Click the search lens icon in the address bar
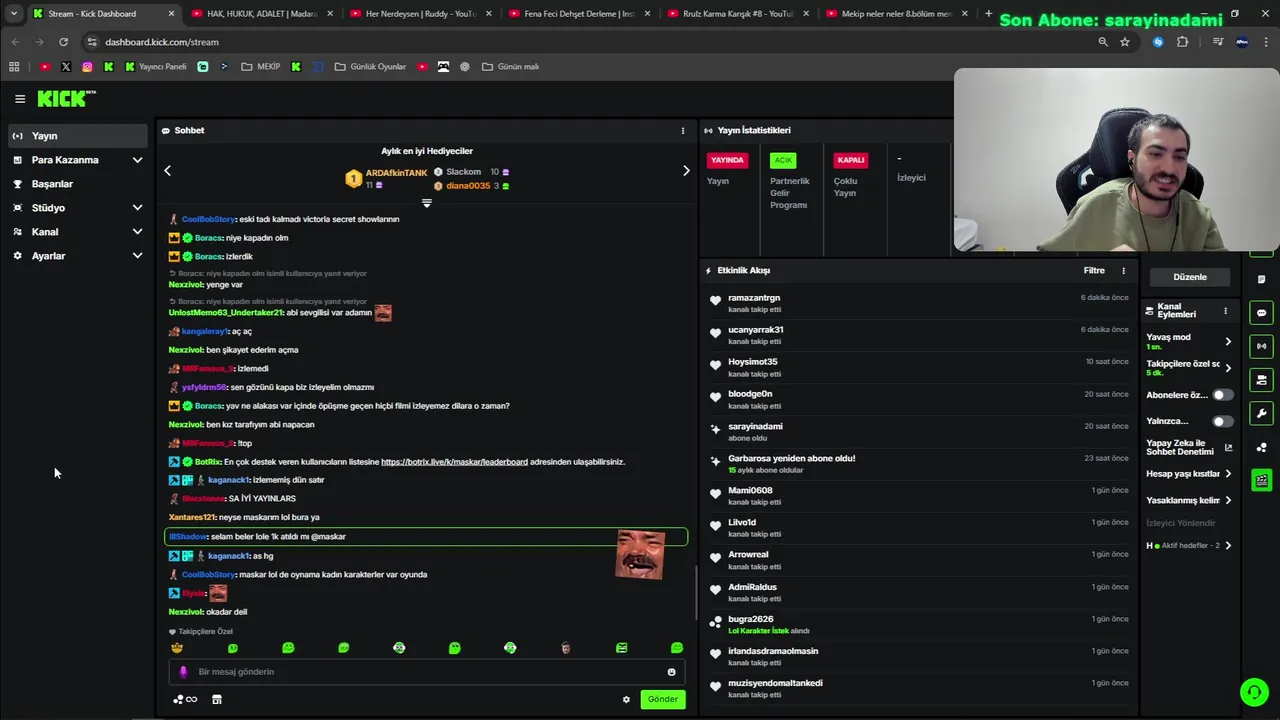Screen dimensions: 1280x720 tap(1103, 42)
